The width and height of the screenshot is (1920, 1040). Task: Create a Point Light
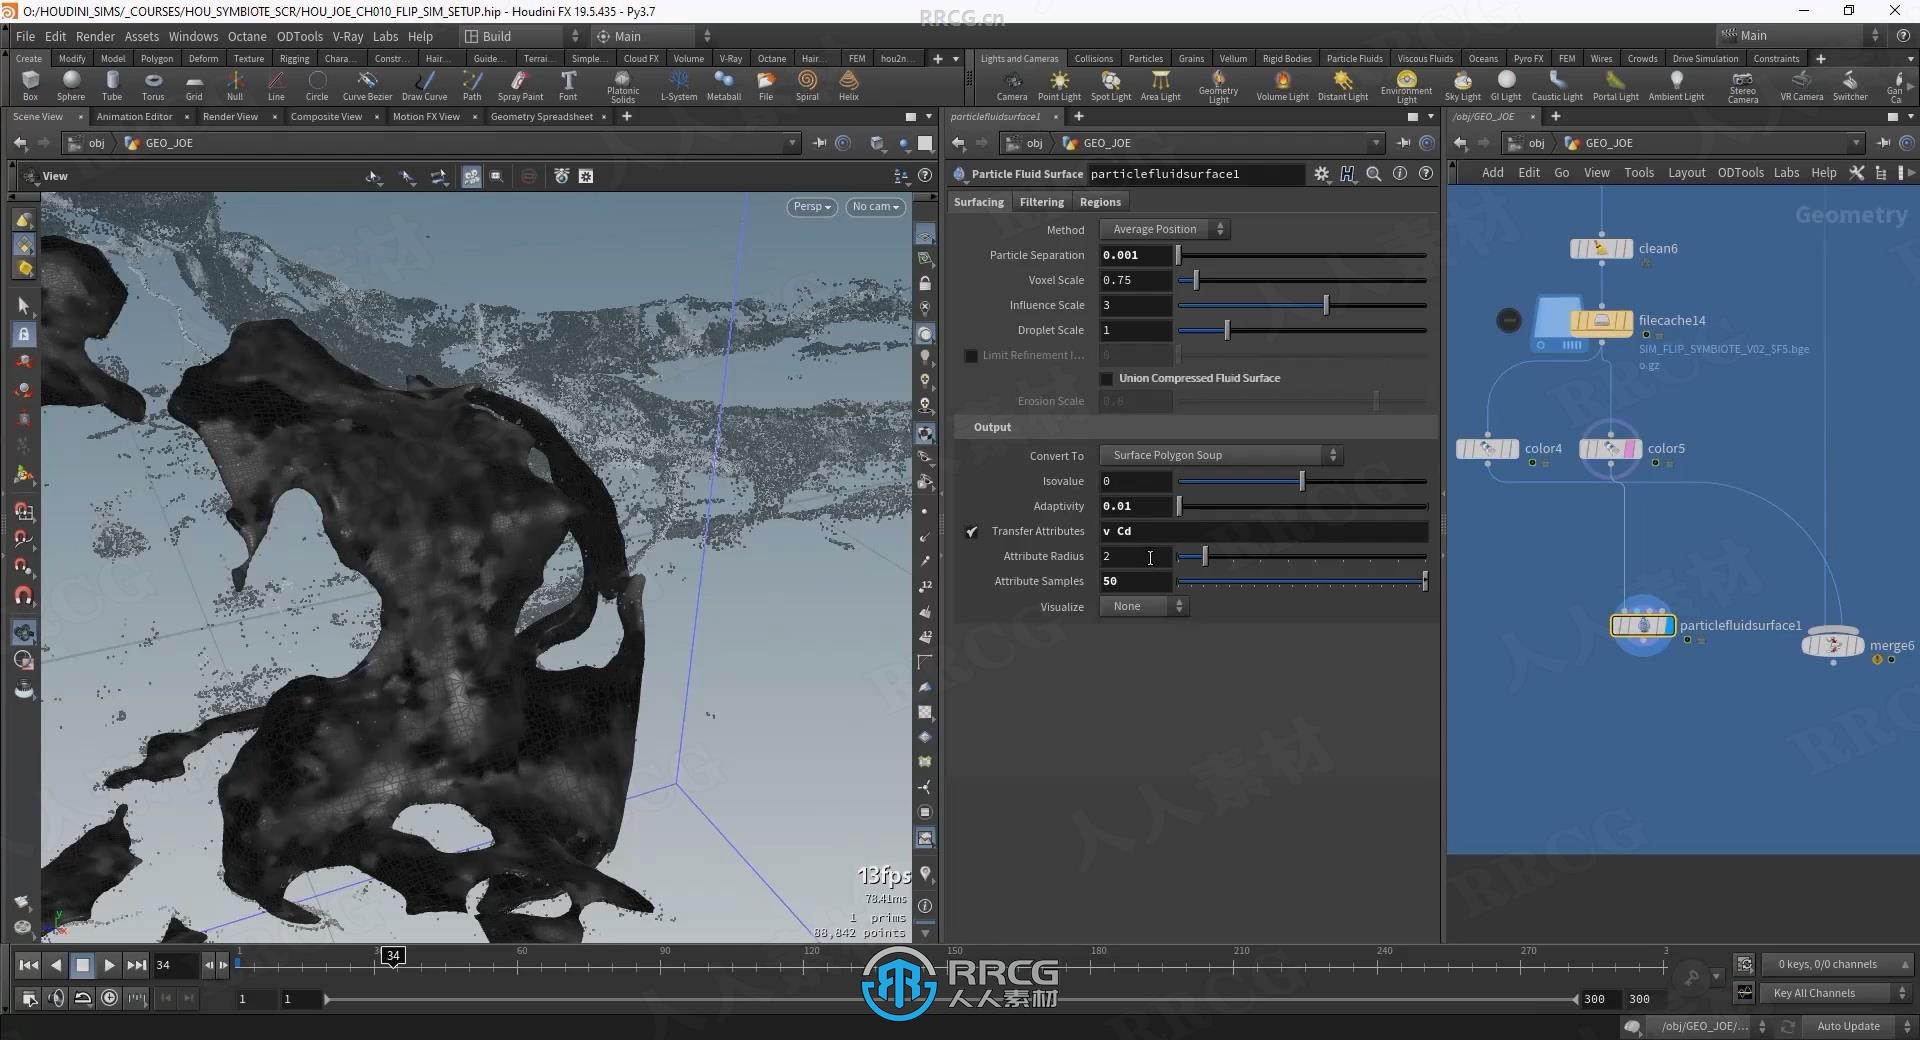tap(1059, 85)
